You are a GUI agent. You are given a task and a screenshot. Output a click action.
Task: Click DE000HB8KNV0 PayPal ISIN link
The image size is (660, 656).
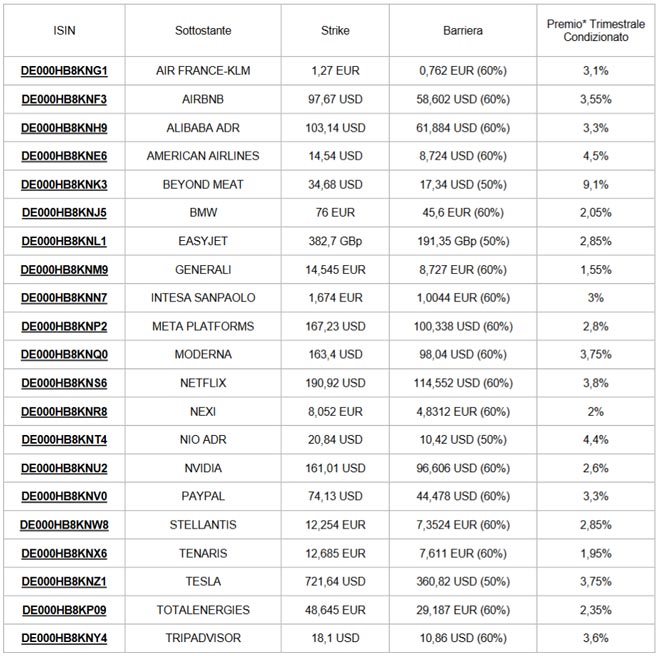point(64,497)
